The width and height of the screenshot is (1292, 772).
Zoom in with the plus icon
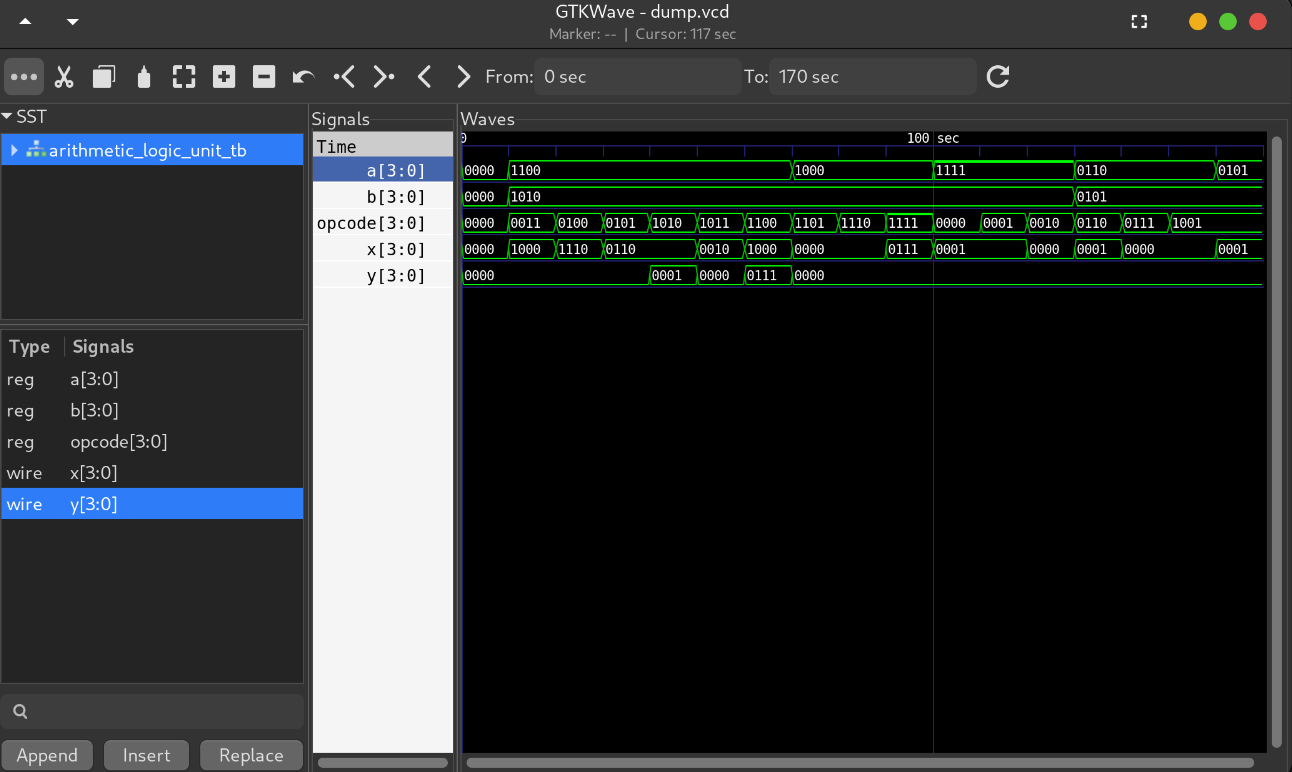(x=224, y=77)
